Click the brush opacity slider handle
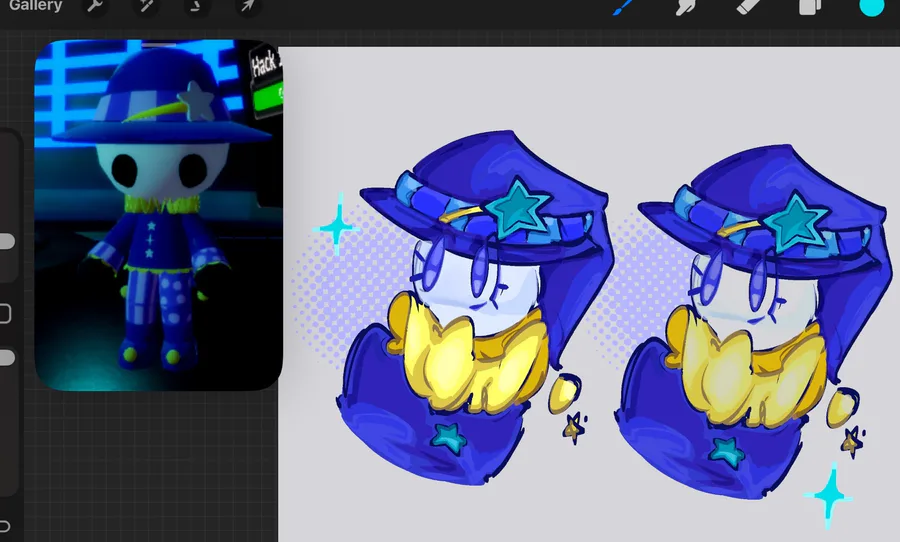The width and height of the screenshot is (900, 542). click(6, 357)
